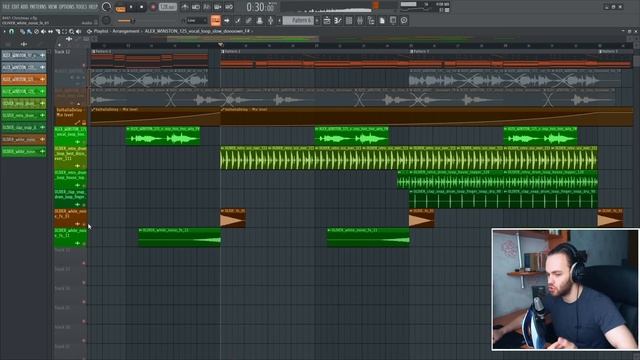Open the VIEW menu
This screenshot has height=360, width=640.
click(53, 7)
